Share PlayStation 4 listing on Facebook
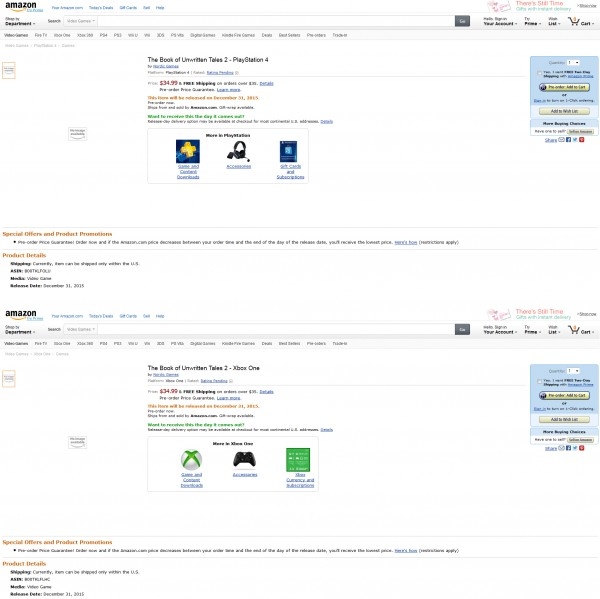The image size is (600, 599). point(568,140)
